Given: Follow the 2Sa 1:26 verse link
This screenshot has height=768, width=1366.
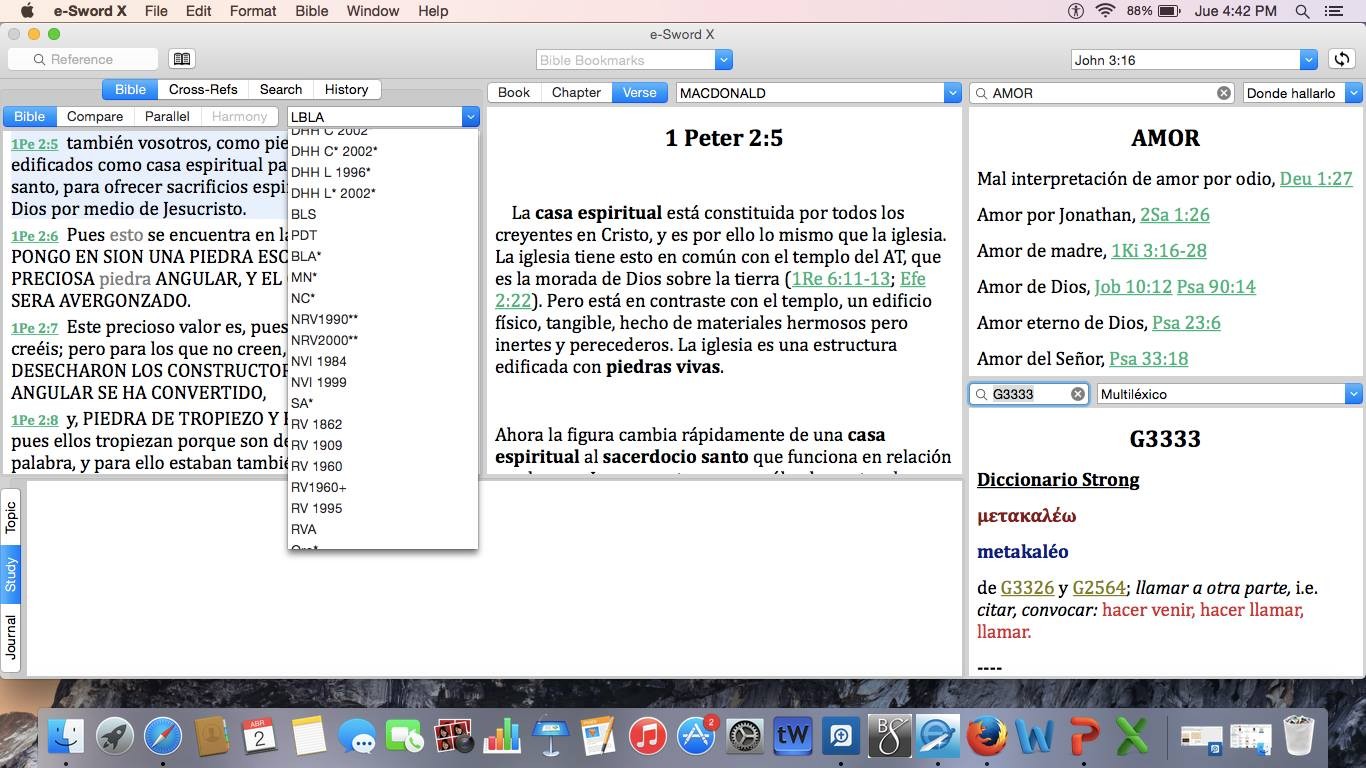Looking at the screenshot, I should click(x=1175, y=215).
